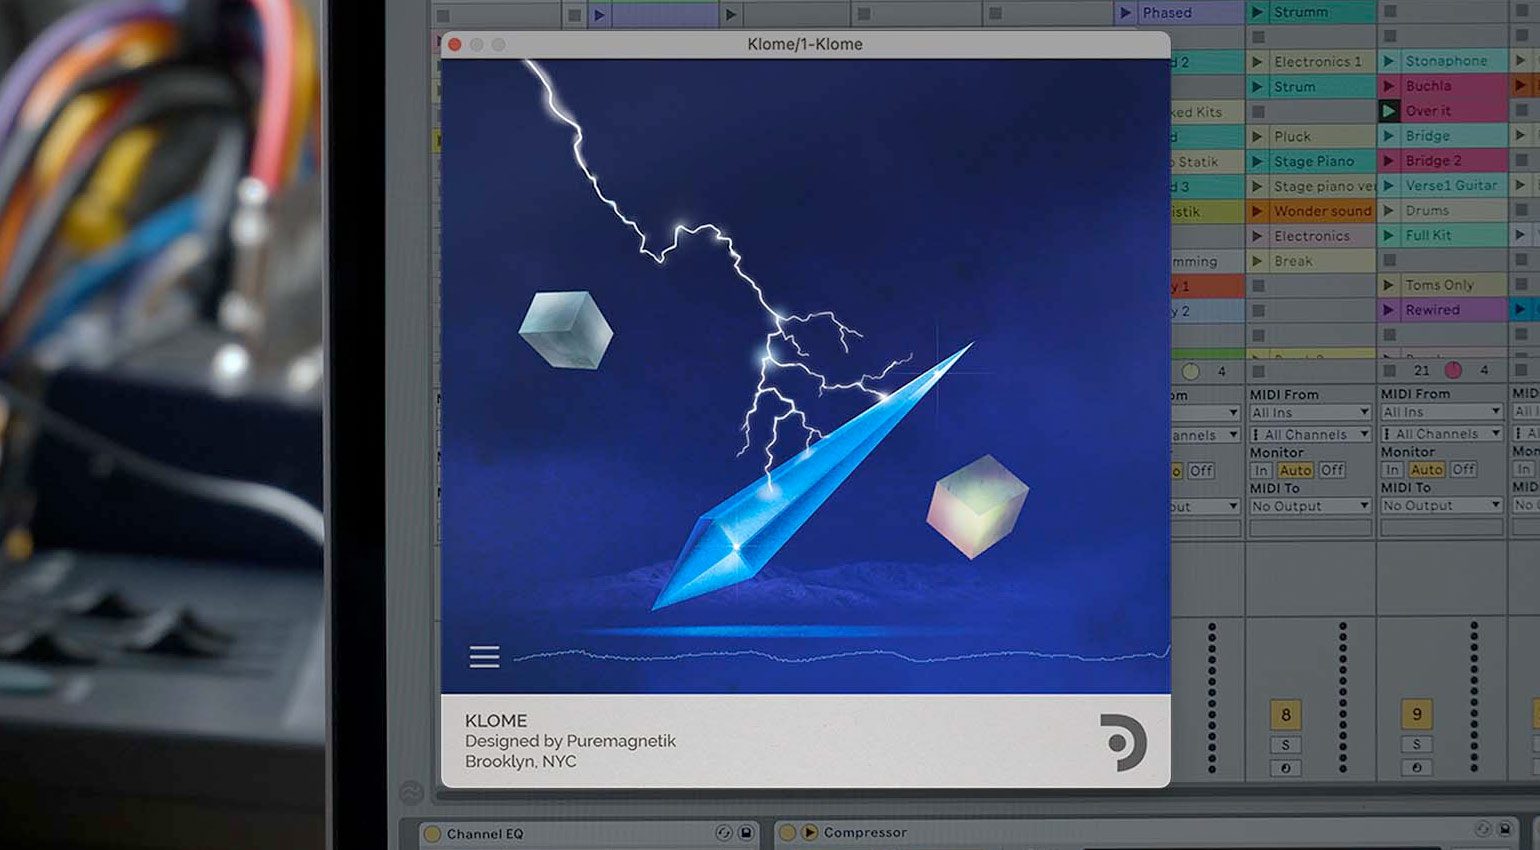Launch the Break clip

tap(1258, 261)
